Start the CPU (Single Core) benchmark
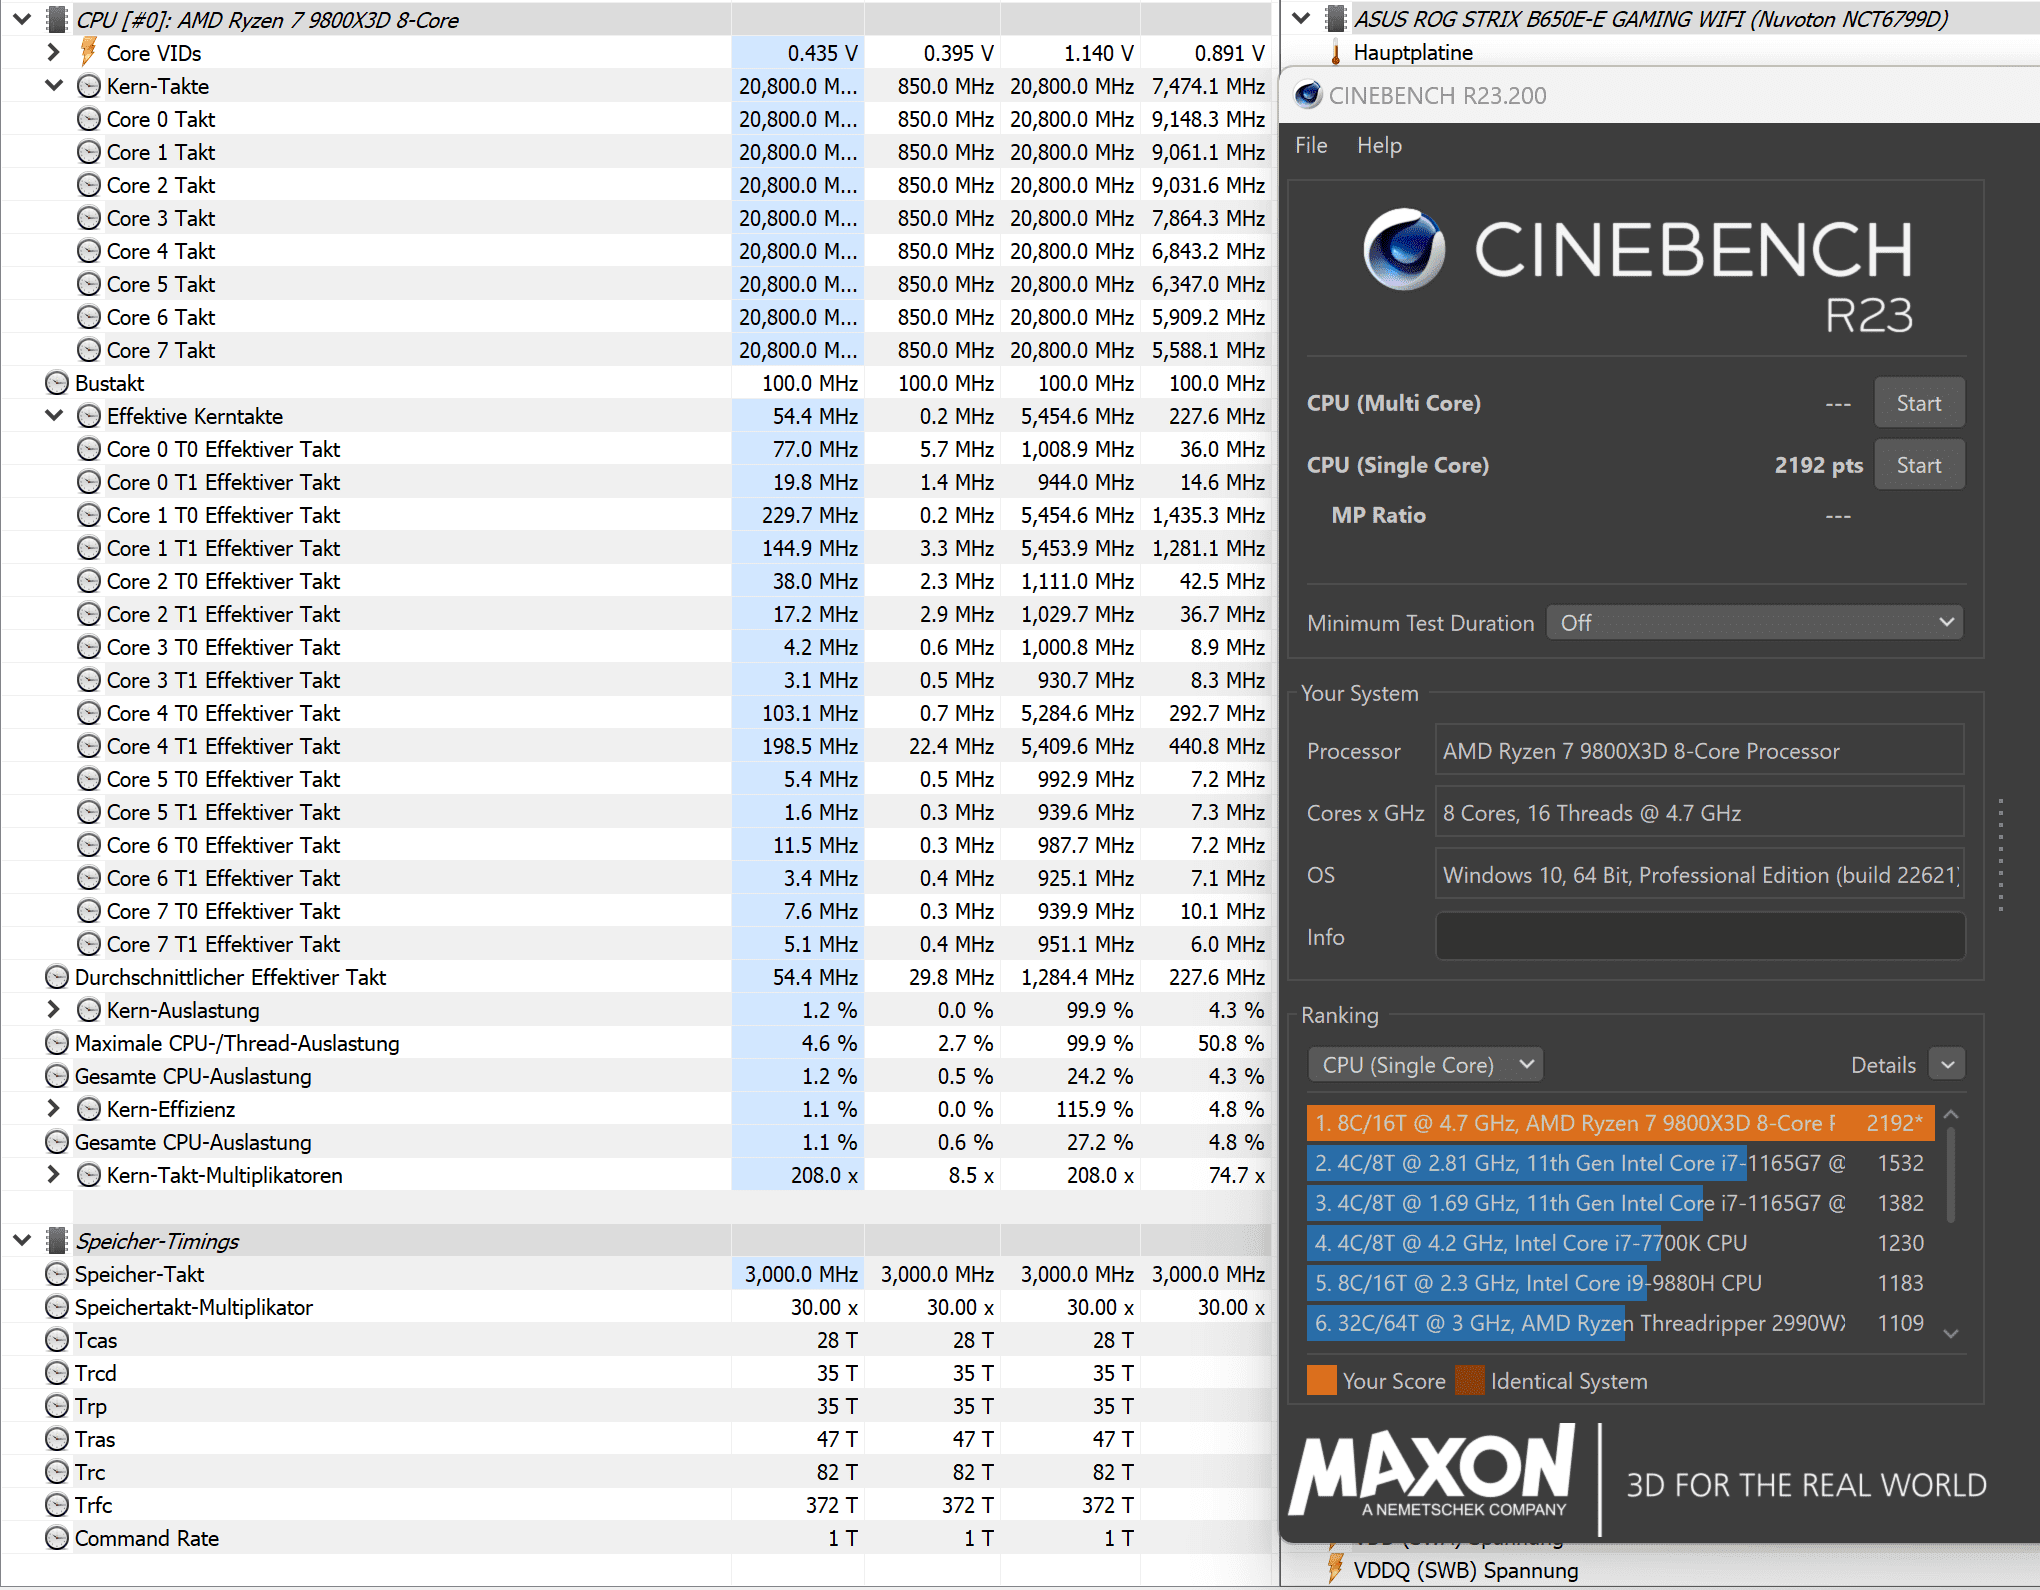The image size is (2040, 1590). point(1917,465)
